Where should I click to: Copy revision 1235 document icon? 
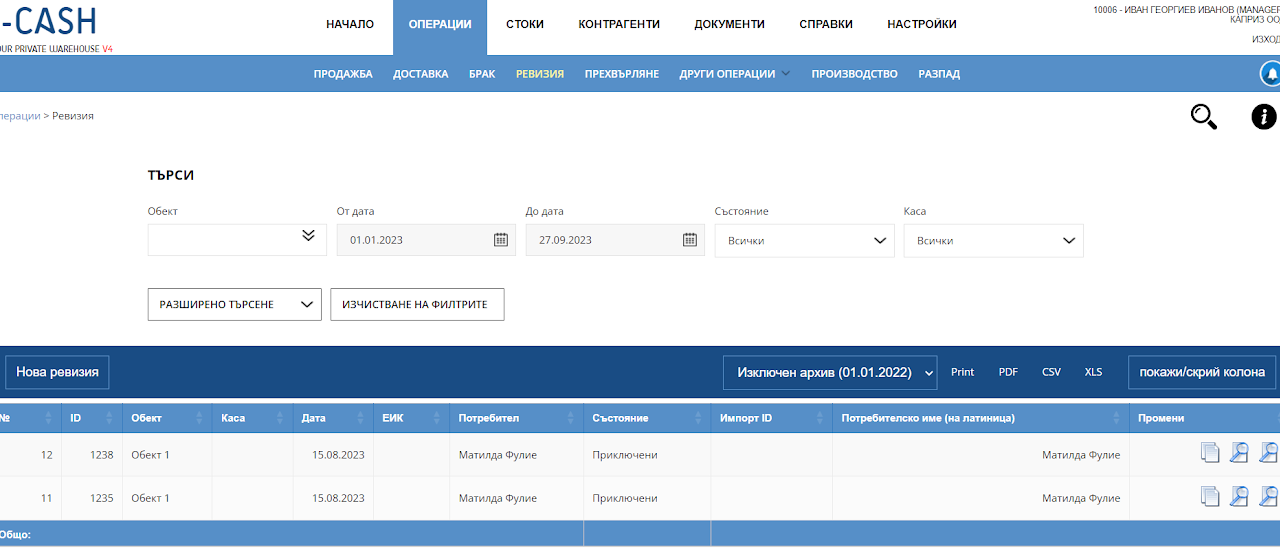point(1210,496)
